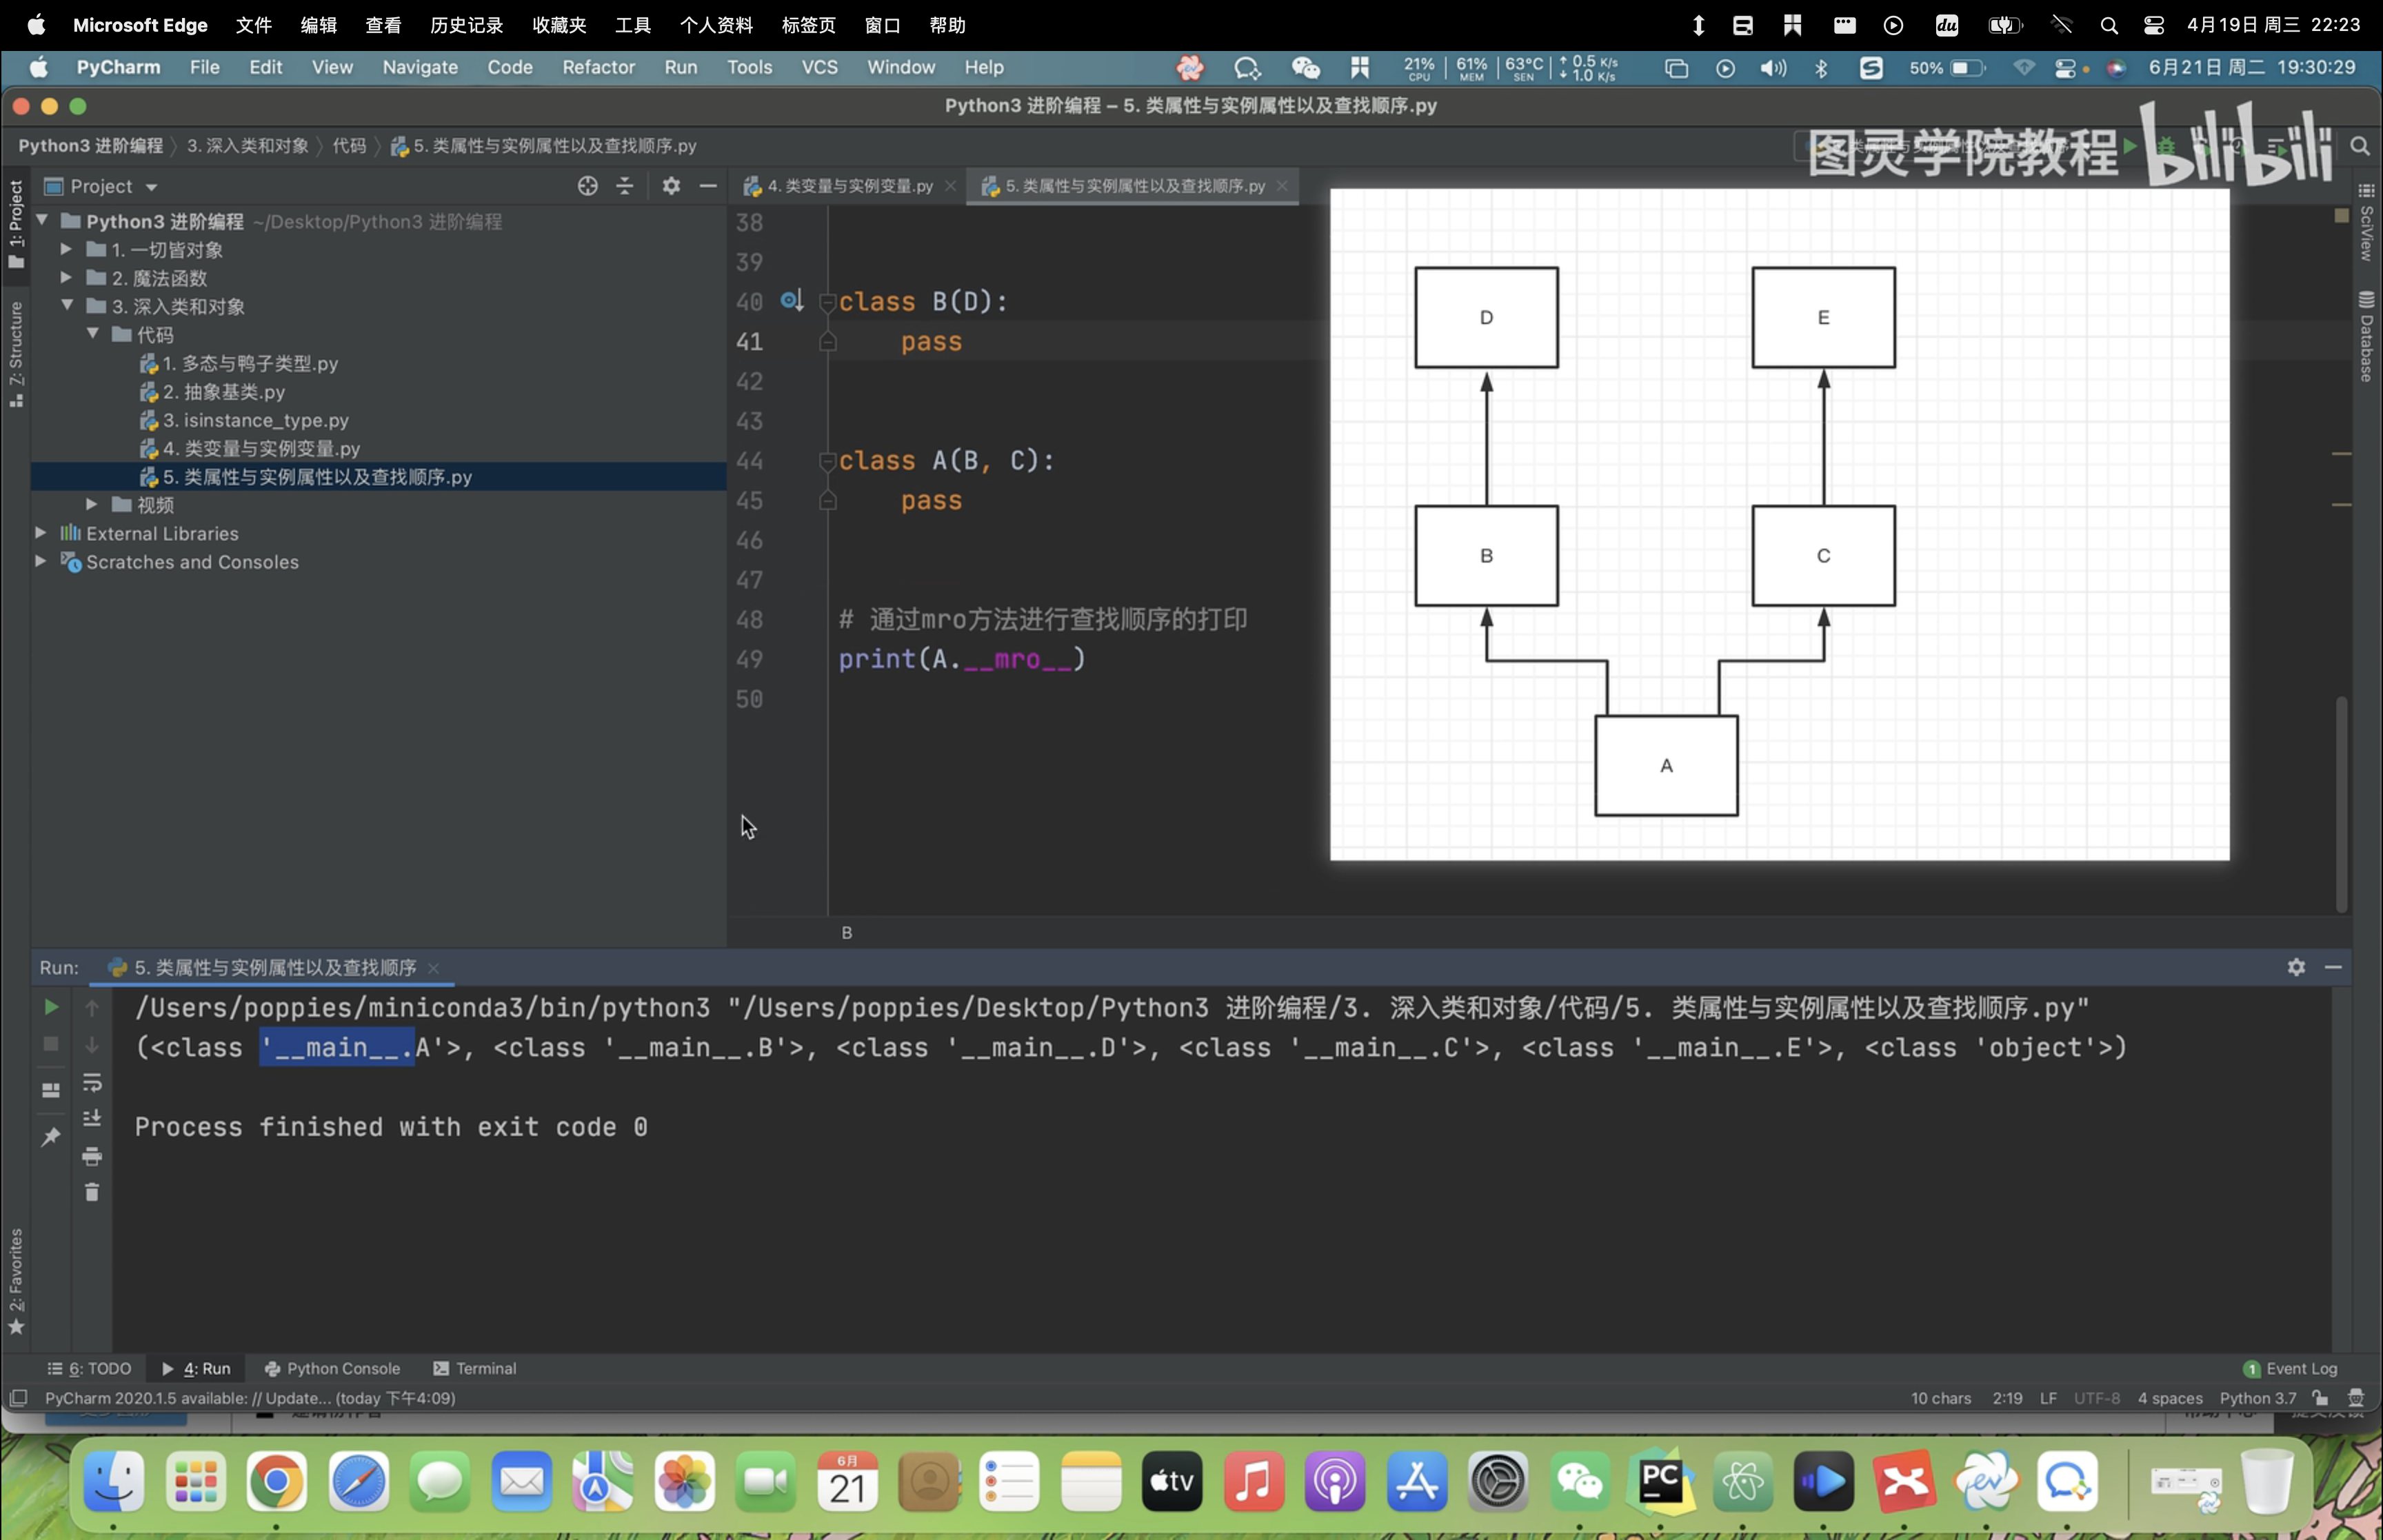The image size is (2383, 1540).
Task: Open the Database side tool window
Action: tap(2366, 337)
